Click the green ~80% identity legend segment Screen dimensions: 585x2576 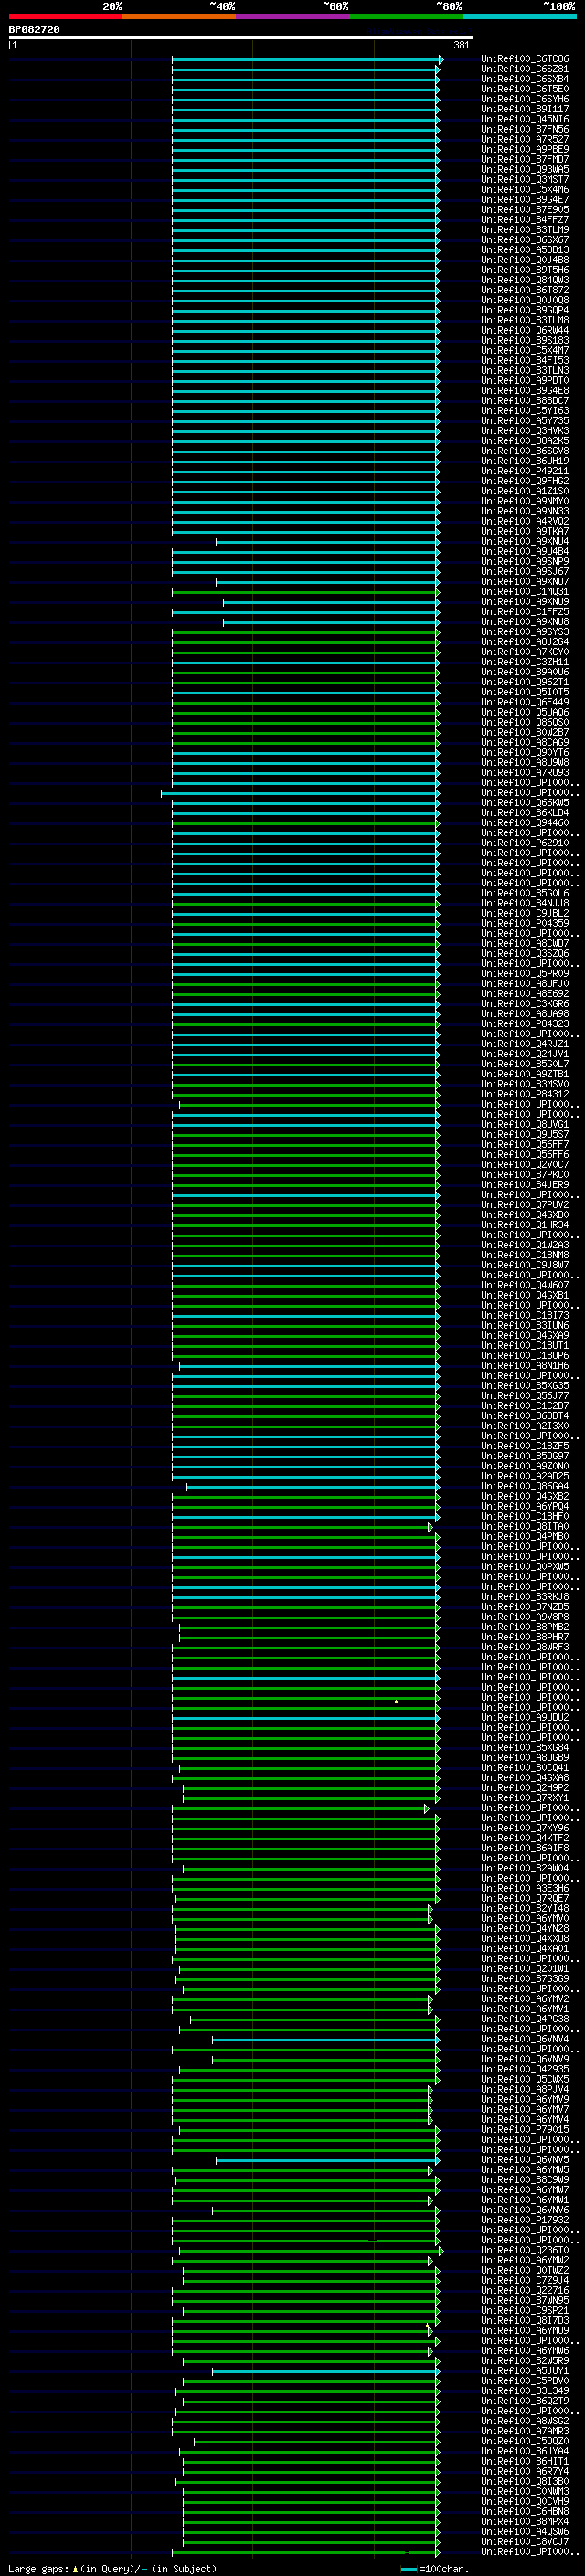pyautogui.click(x=406, y=16)
